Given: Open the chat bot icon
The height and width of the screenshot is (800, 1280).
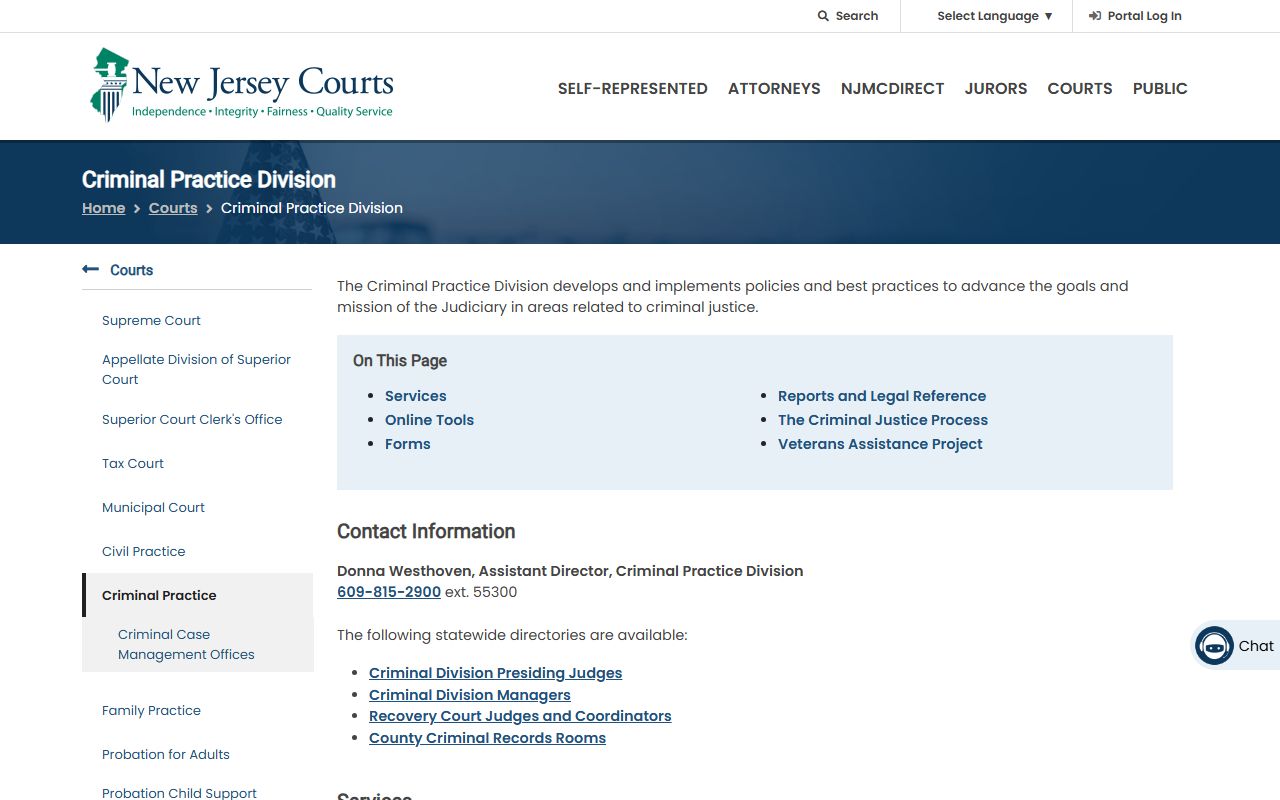Looking at the screenshot, I should [x=1214, y=646].
